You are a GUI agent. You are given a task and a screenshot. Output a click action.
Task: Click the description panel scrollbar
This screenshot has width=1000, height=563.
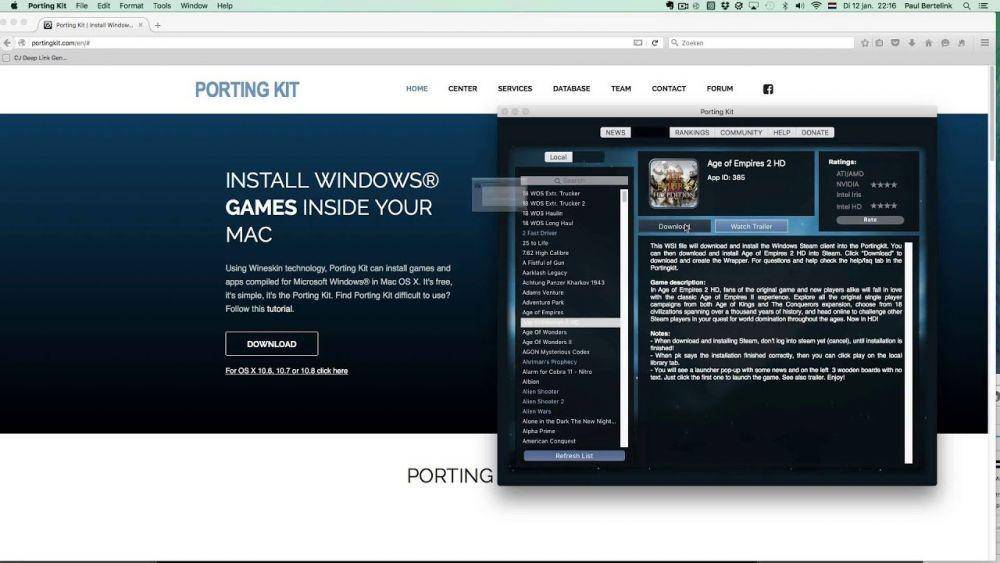(908, 353)
